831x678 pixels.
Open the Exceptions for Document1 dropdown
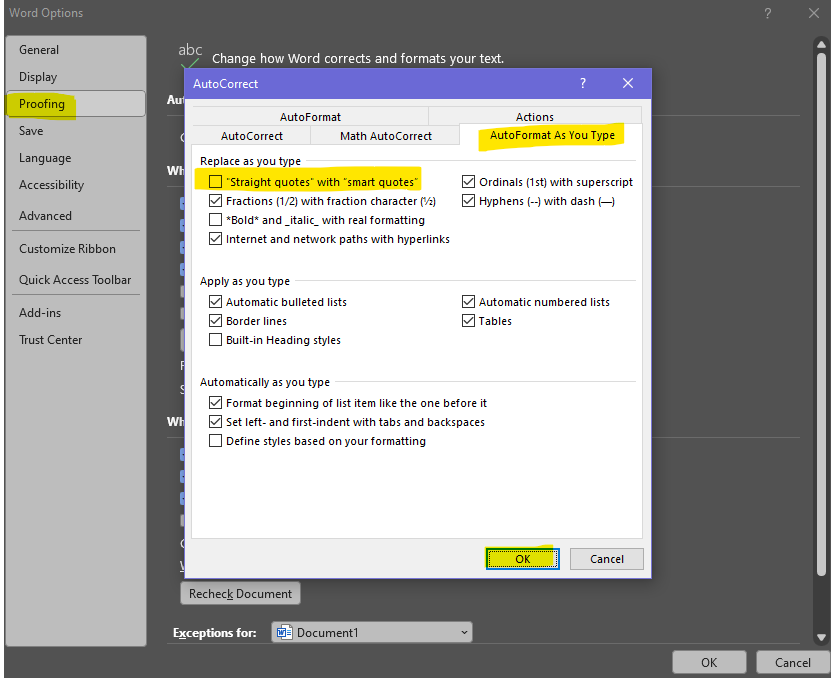(x=372, y=632)
